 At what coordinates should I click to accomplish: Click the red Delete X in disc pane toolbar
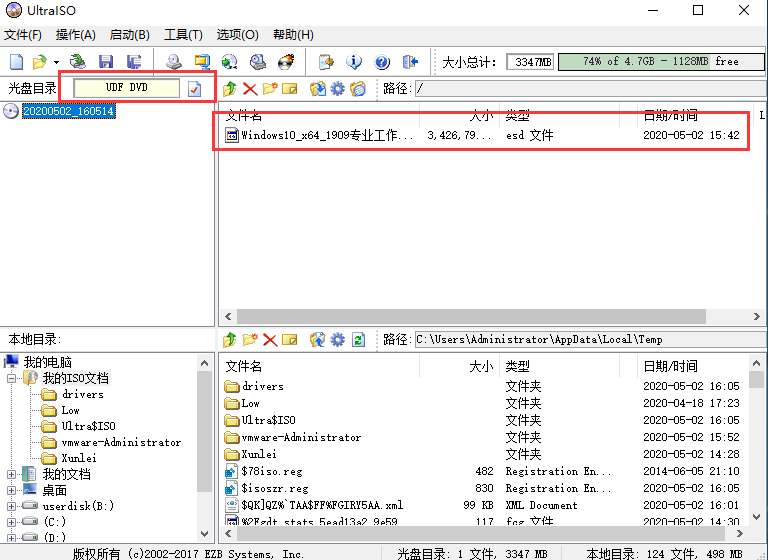(250, 89)
